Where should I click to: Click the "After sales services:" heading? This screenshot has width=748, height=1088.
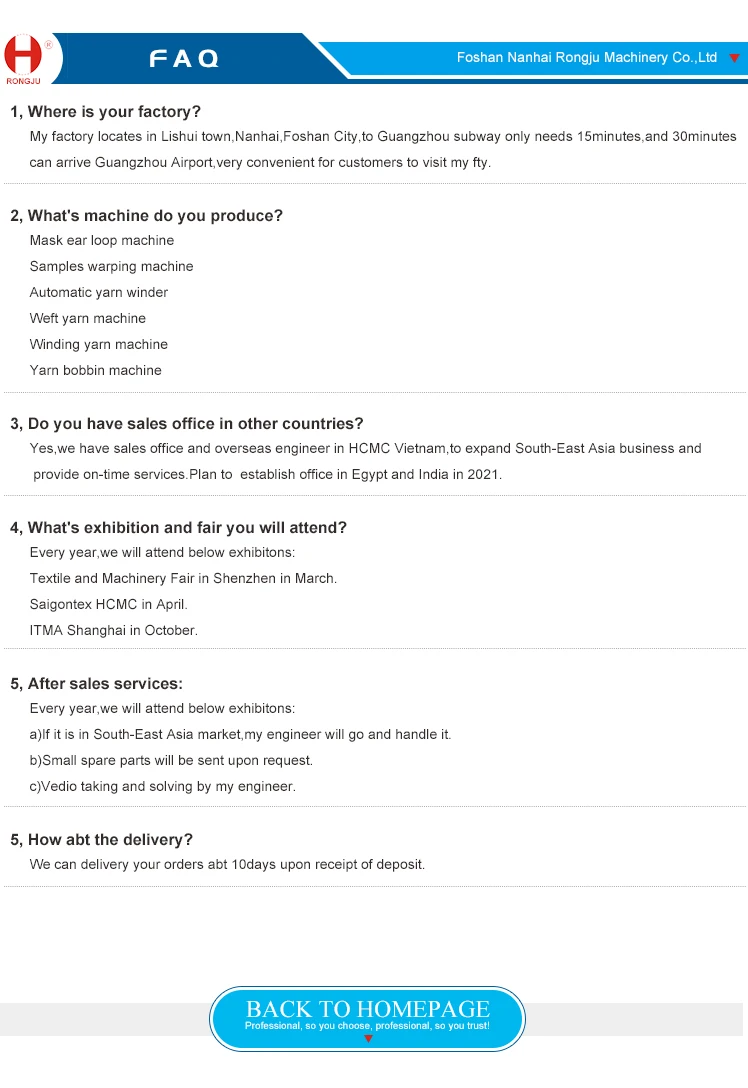click(x=96, y=684)
